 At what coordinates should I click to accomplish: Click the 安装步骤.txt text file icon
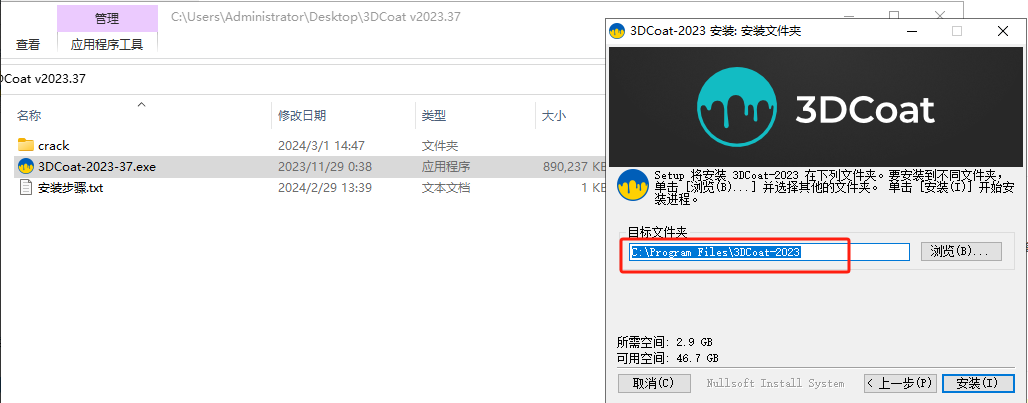point(26,187)
